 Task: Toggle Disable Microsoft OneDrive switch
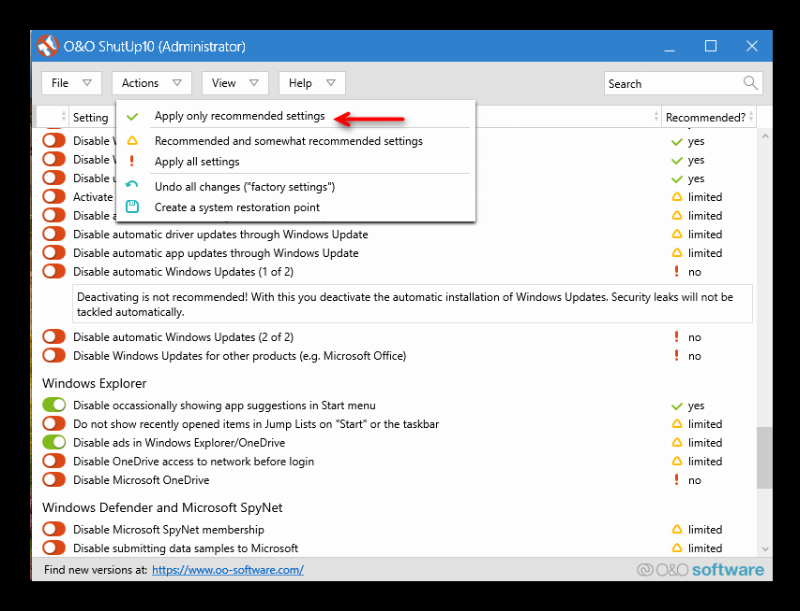(x=54, y=480)
